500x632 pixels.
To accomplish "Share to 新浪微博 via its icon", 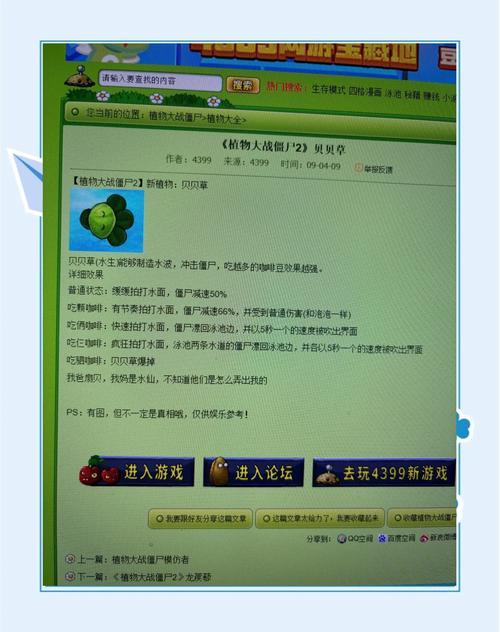I will pyautogui.click(x=424, y=538).
